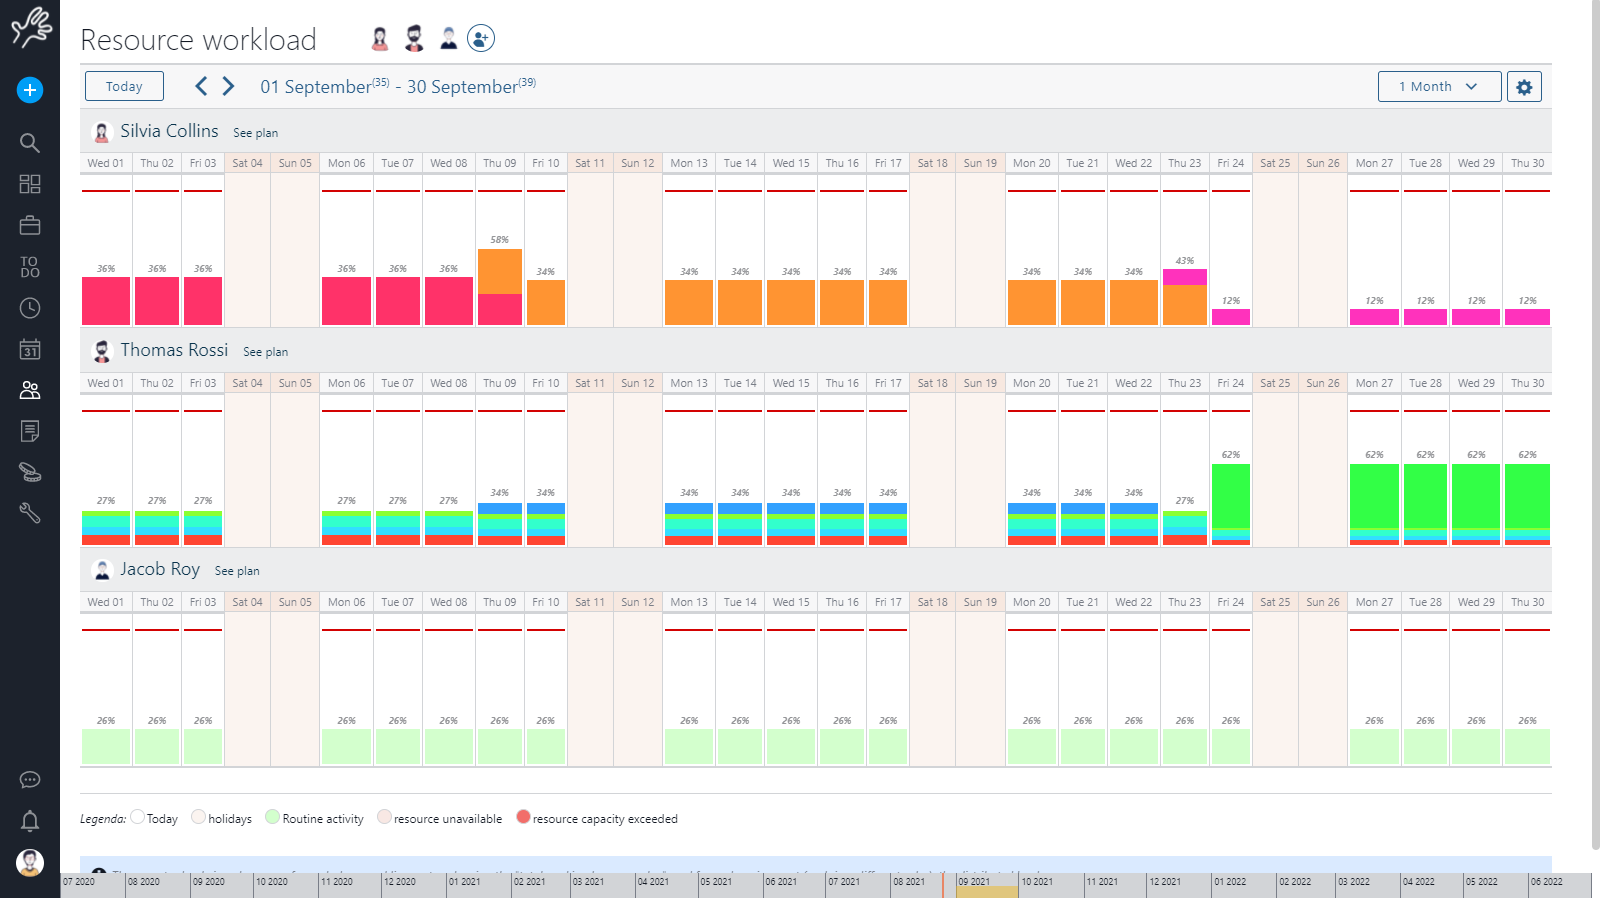
Task: Expand the 1 Month period dropdown
Action: pos(1439,87)
